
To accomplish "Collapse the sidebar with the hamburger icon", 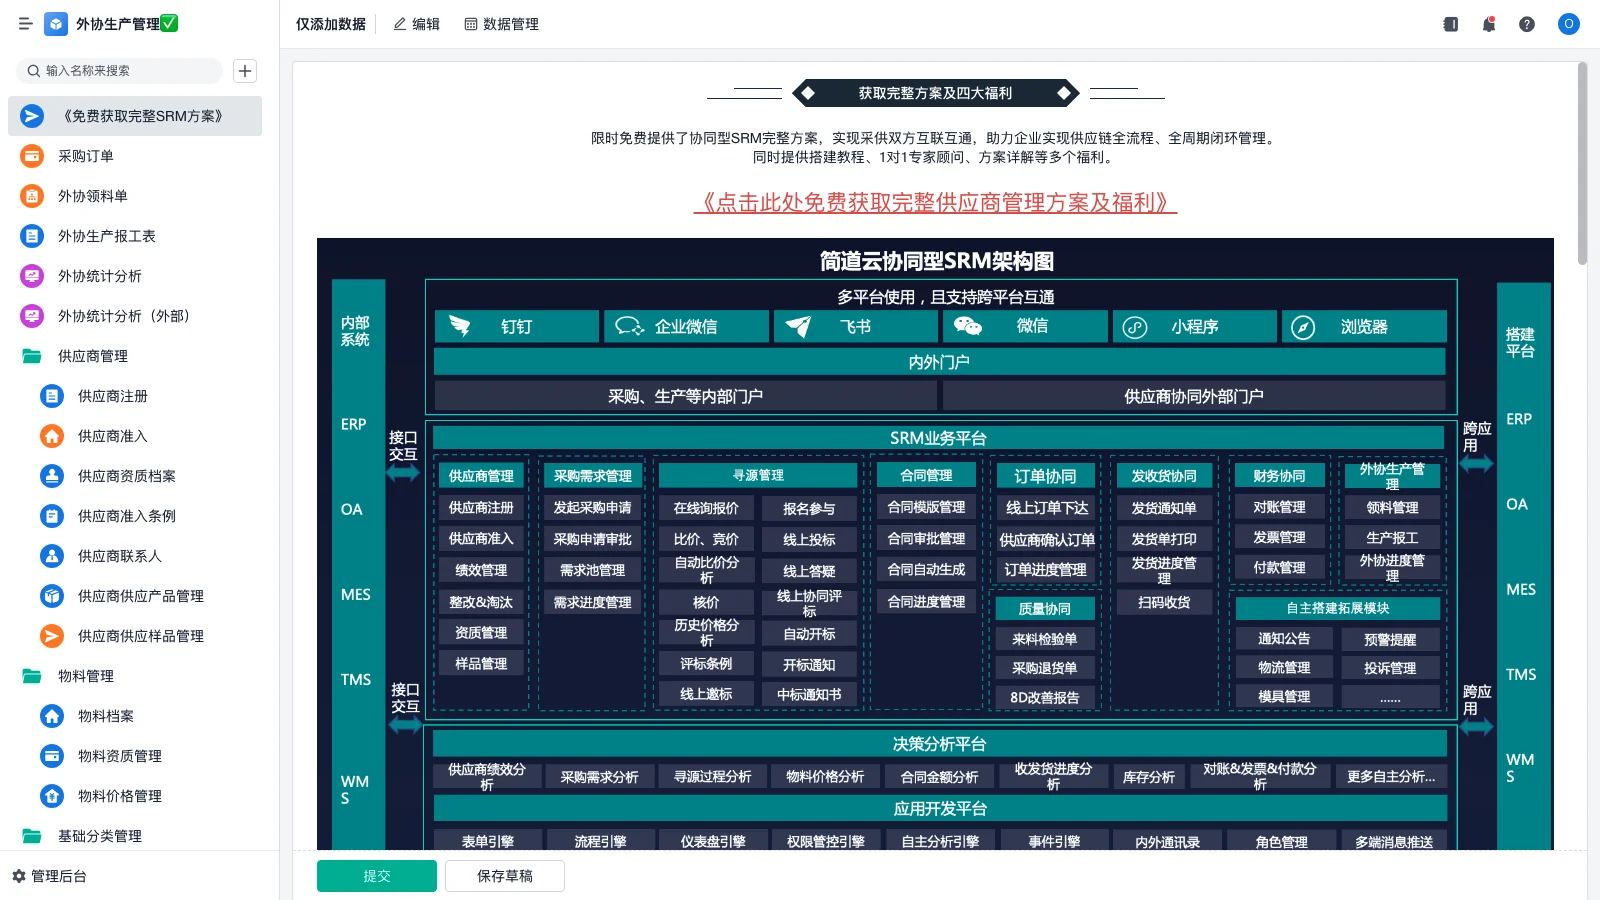I will [26, 24].
